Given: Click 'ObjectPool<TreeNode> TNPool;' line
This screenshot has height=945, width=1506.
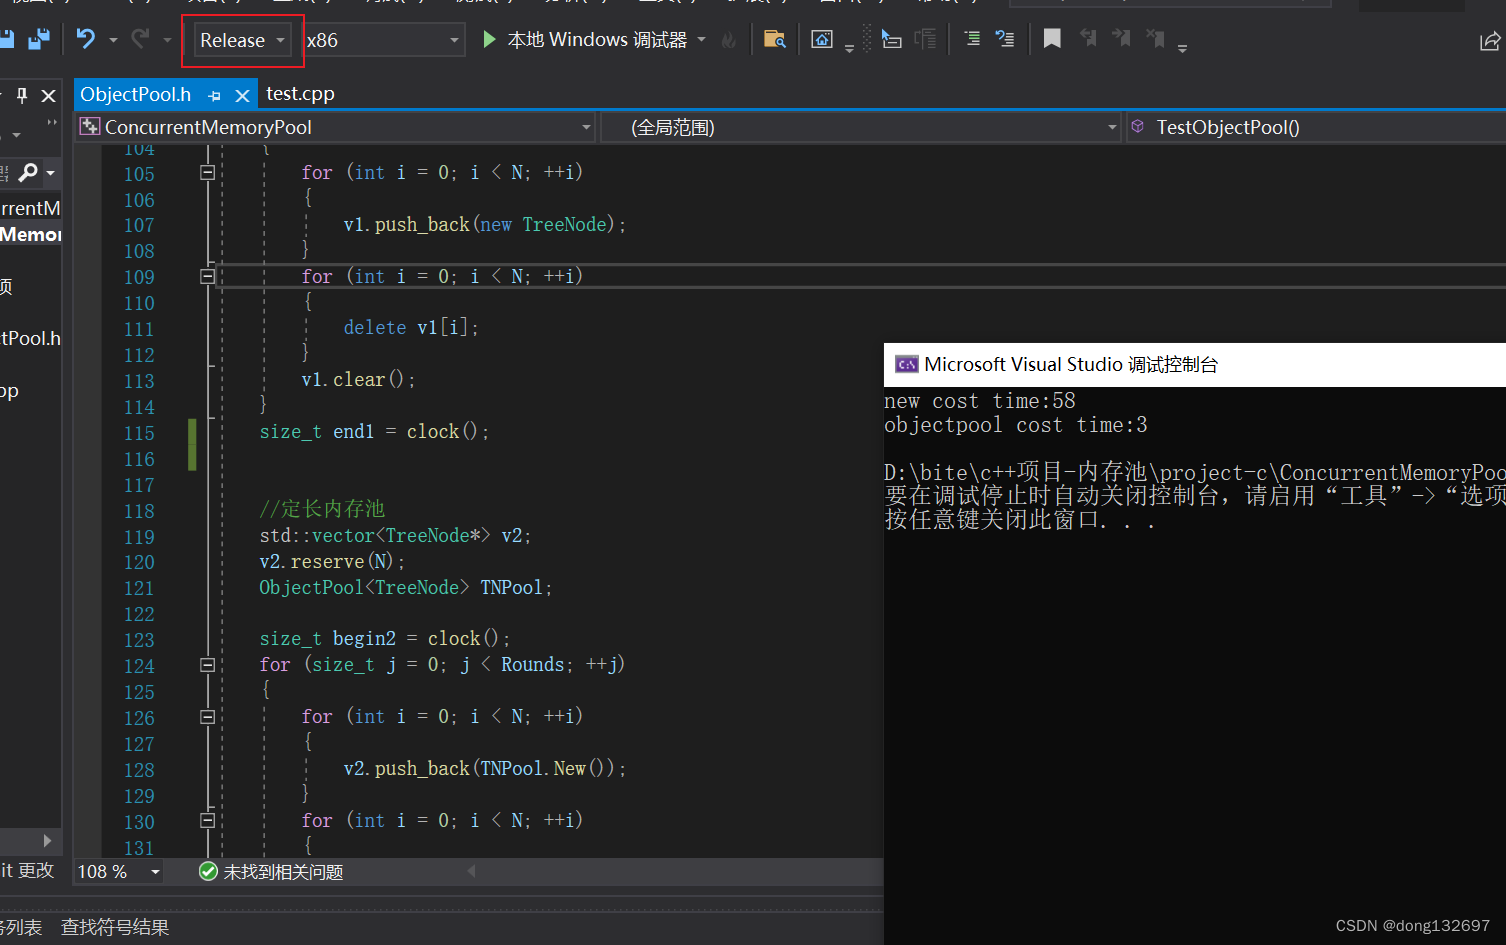Looking at the screenshot, I should coord(405,588).
